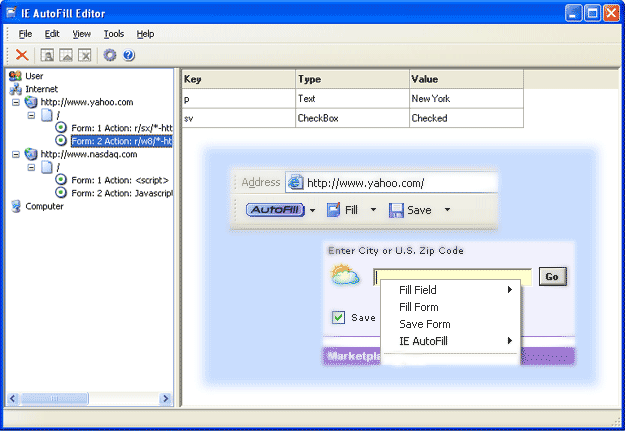
Task: Select Form: 1 Action: <script> item
Action: (x=120, y=180)
